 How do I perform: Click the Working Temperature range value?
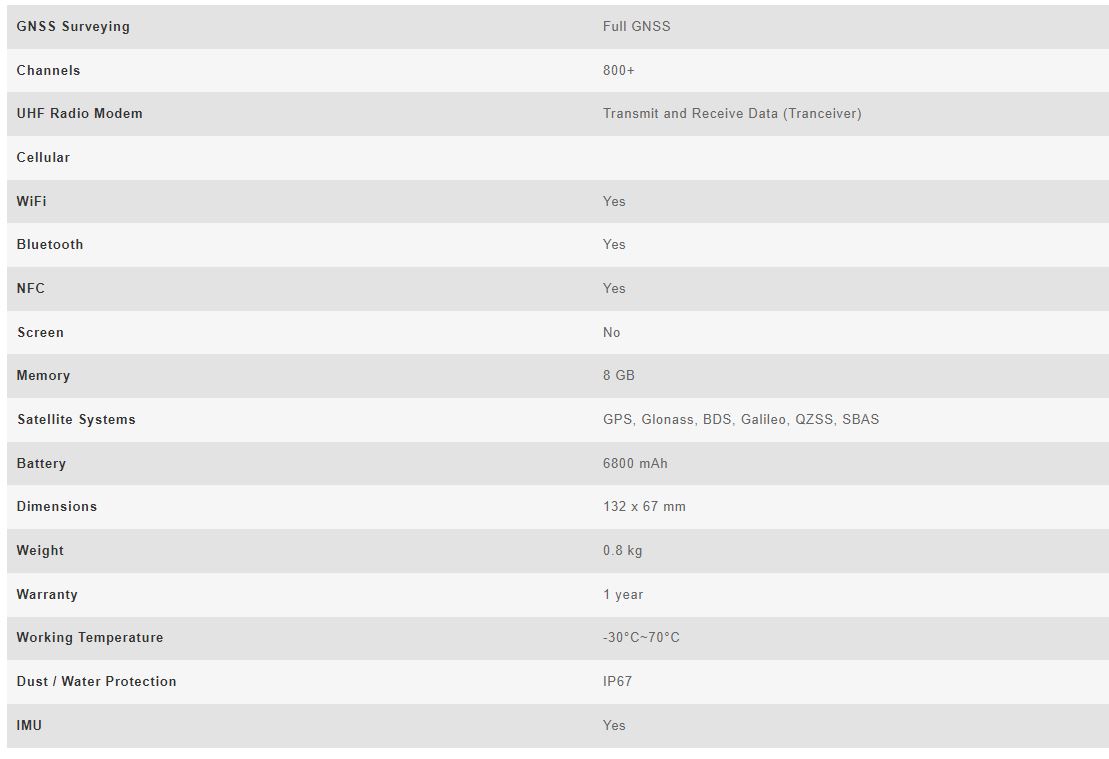point(641,638)
